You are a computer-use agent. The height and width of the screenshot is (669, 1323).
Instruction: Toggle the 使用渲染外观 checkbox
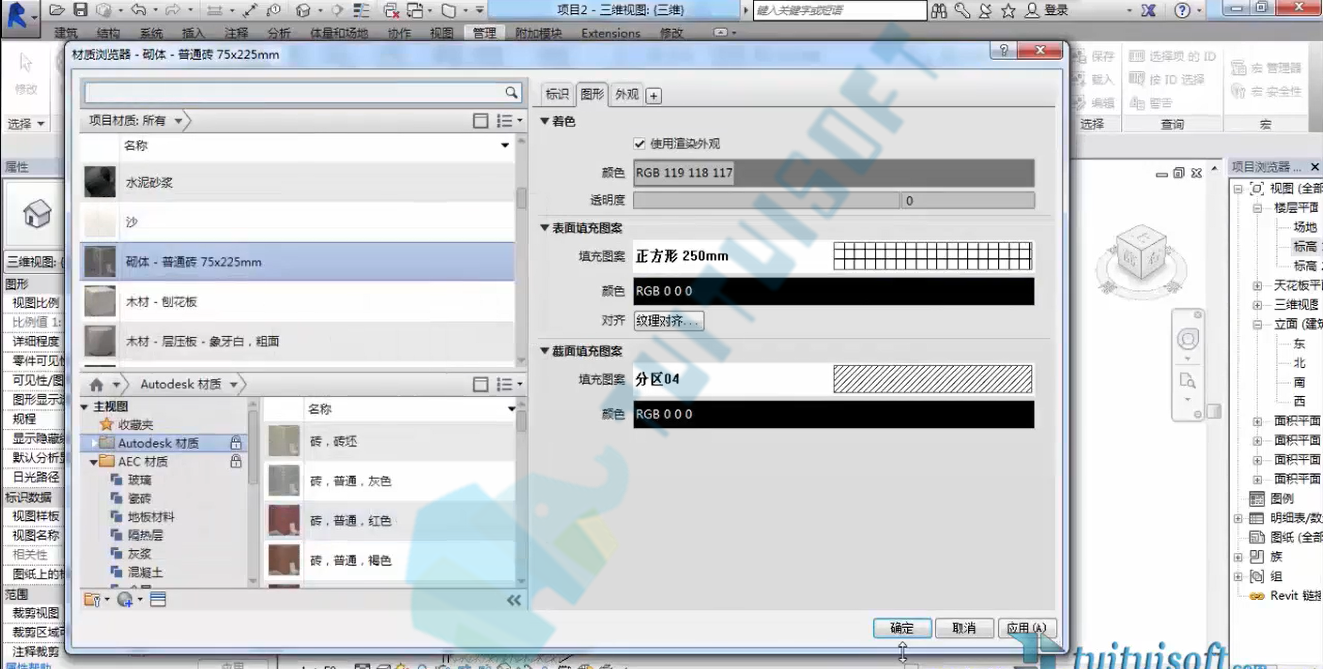[x=640, y=144]
